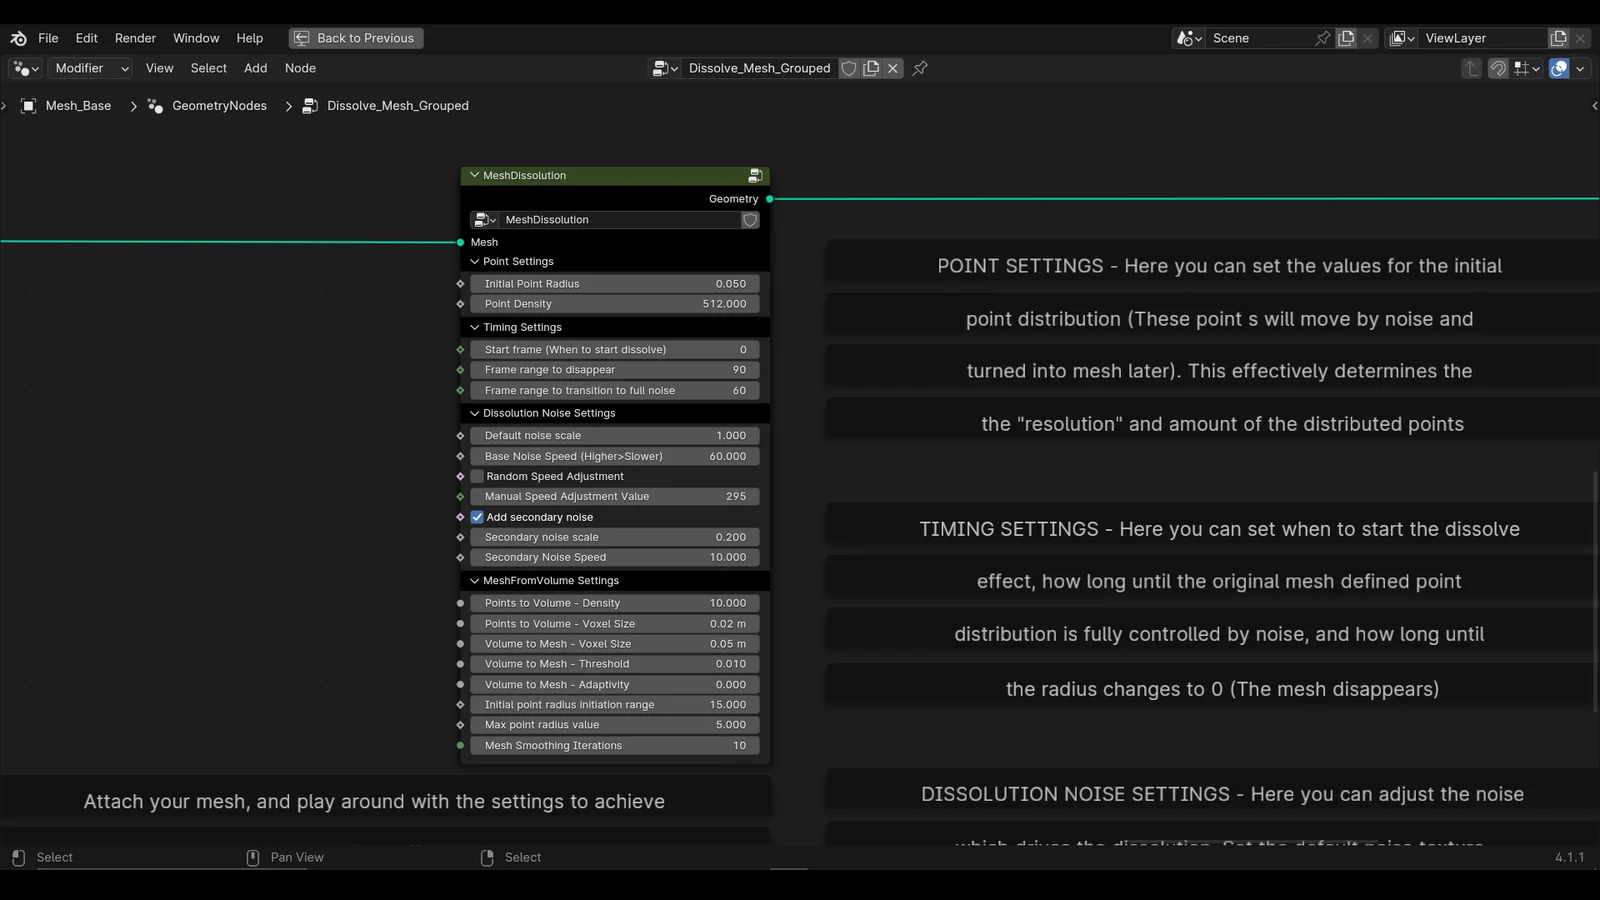The height and width of the screenshot is (900, 1600).
Task: Disable Add secondary noise
Action: tap(477, 517)
